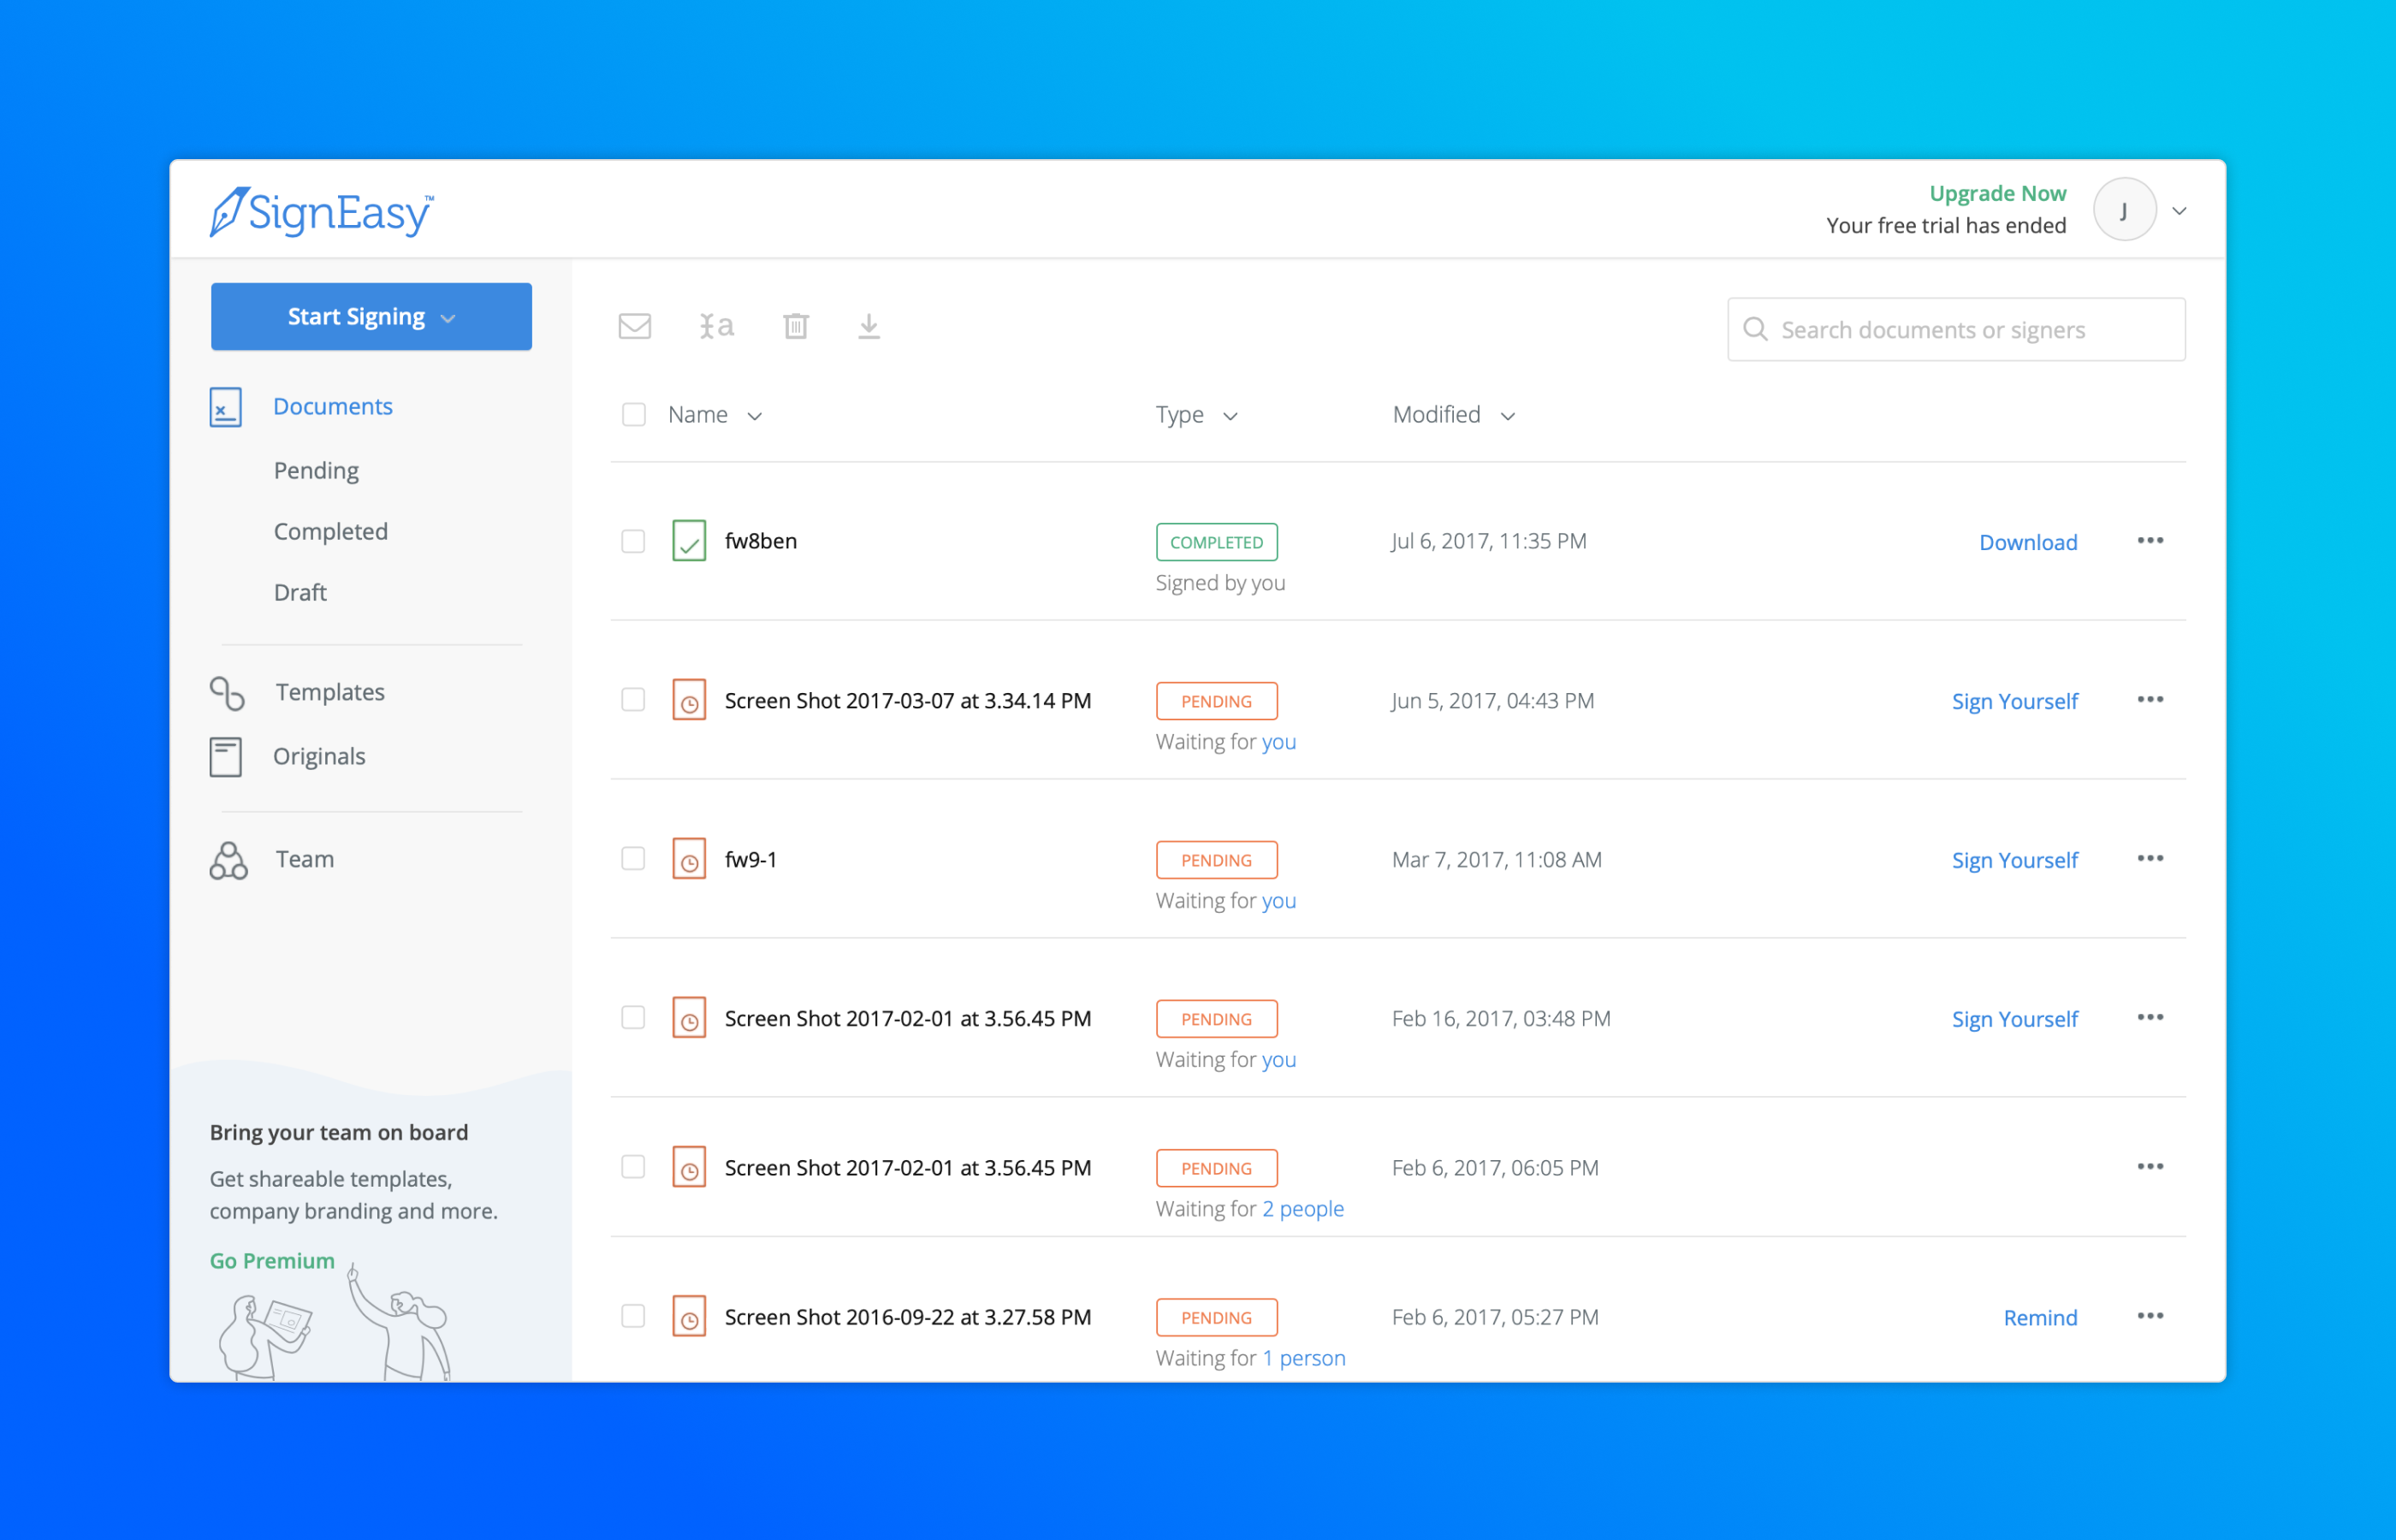Screen dimensions: 2396x1540
Task: Click the COMPLETED status badge
Action: point(1216,542)
